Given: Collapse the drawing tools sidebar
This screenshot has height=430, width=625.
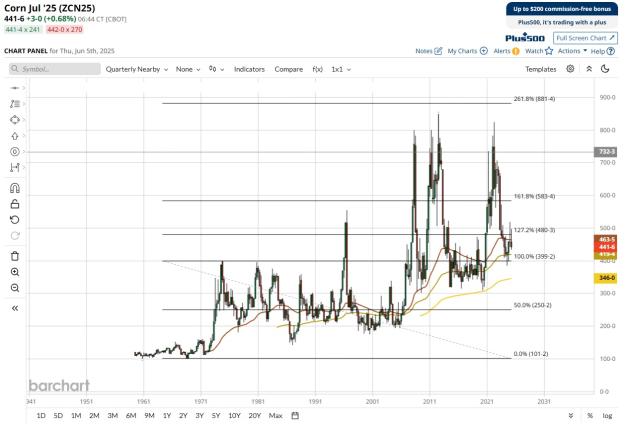Looking at the screenshot, I should [x=15, y=308].
